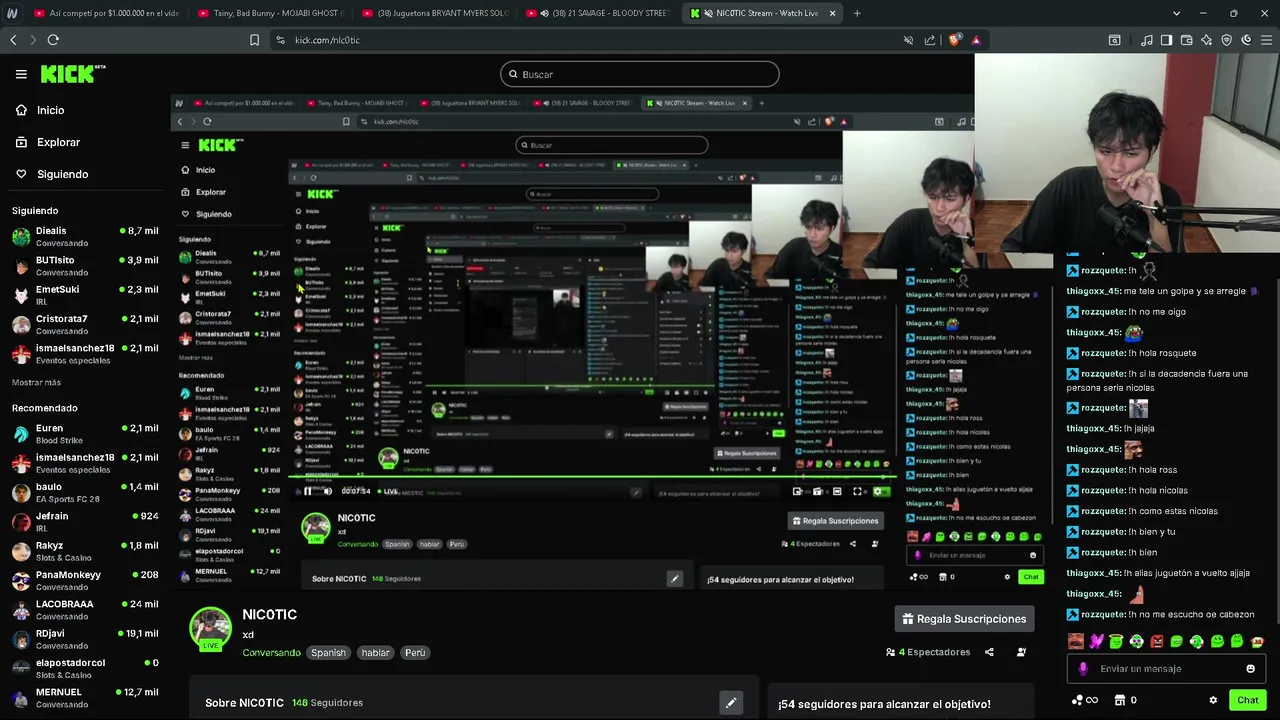
Task: Switch to the Tainy, Bad Bunny MOJABI GHOST tab
Action: [x=270, y=13]
